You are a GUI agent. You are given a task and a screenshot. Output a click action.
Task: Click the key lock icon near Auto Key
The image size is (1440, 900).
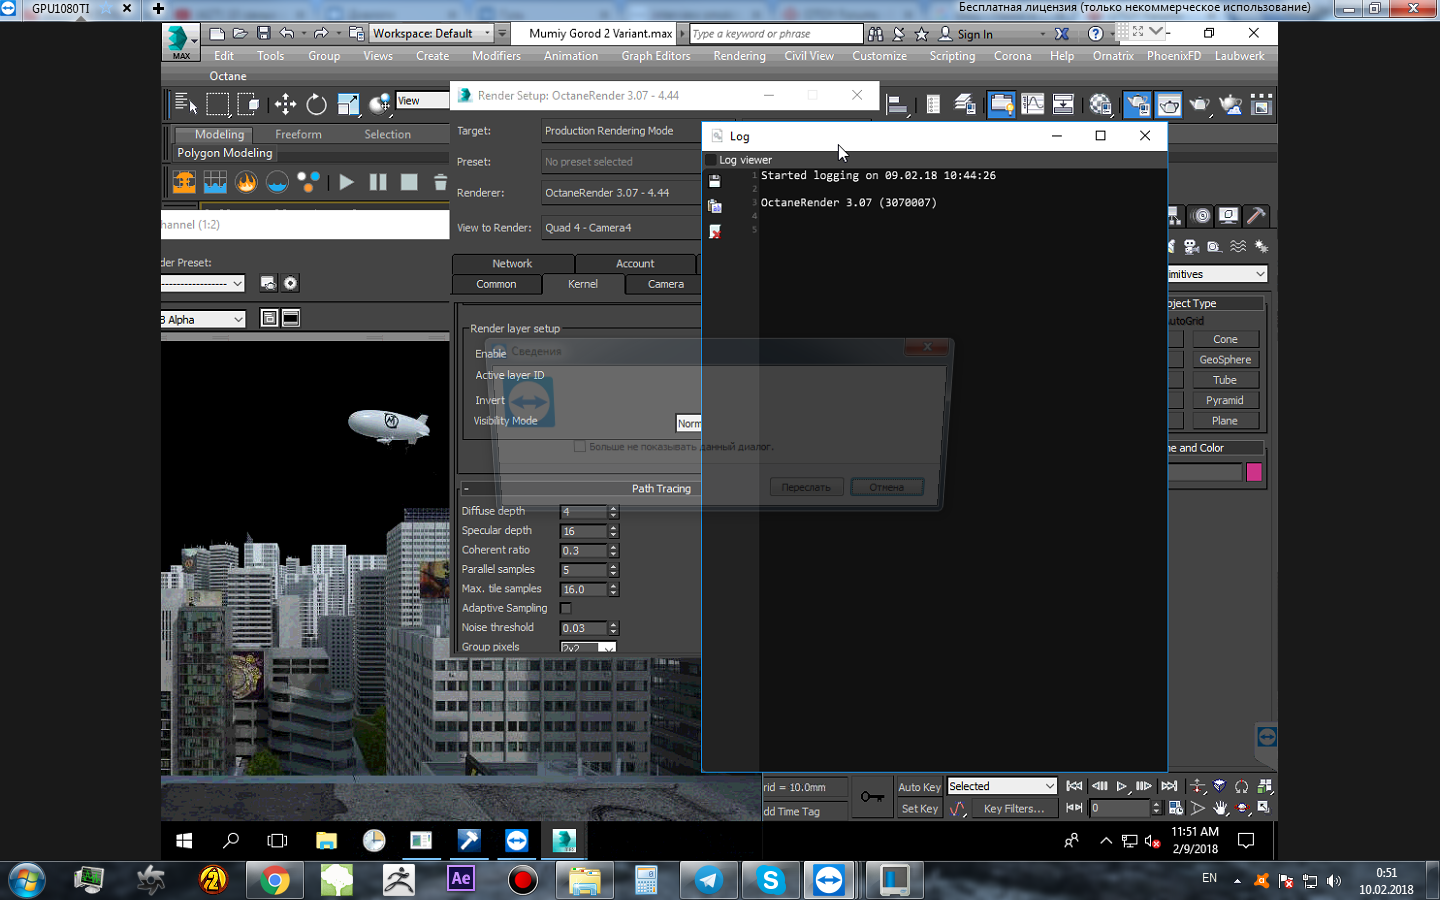tap(872, 797)
